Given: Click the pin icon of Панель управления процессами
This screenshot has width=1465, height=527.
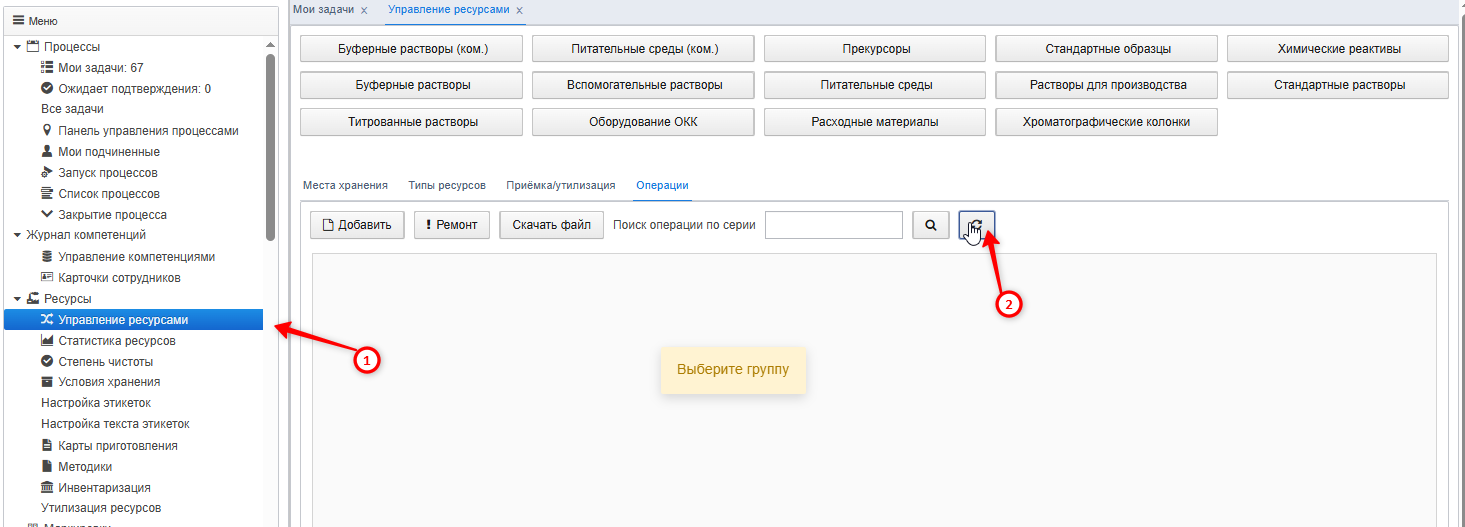Looking at the screenshot, I should pyautogui.click(x=47, y=131).
